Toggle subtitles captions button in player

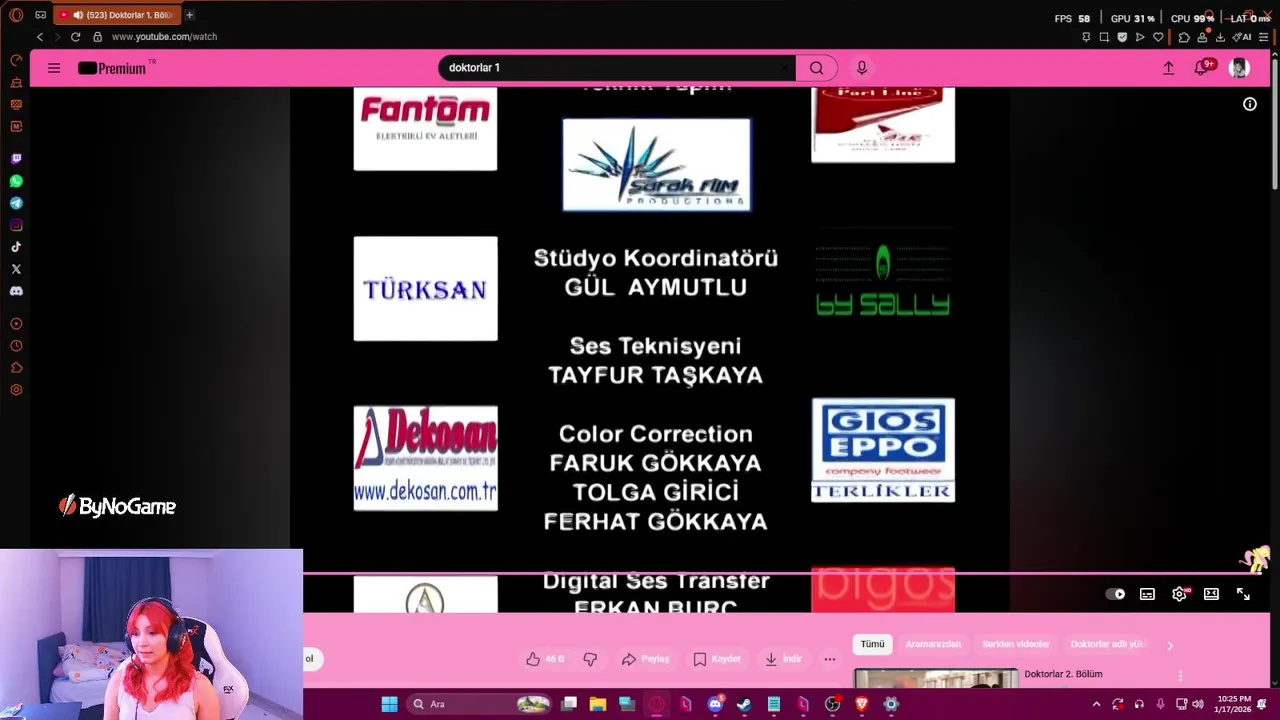click(x=1147, y=594)
